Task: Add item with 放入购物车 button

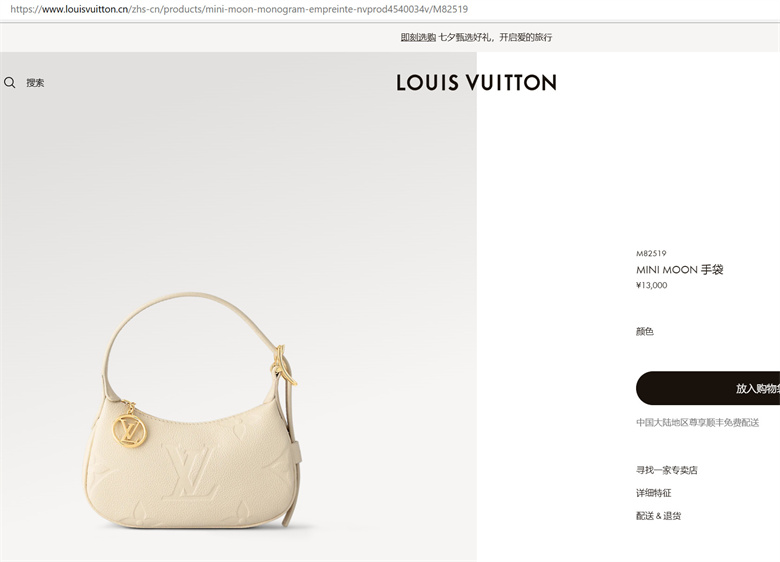Action: [708, 388]
